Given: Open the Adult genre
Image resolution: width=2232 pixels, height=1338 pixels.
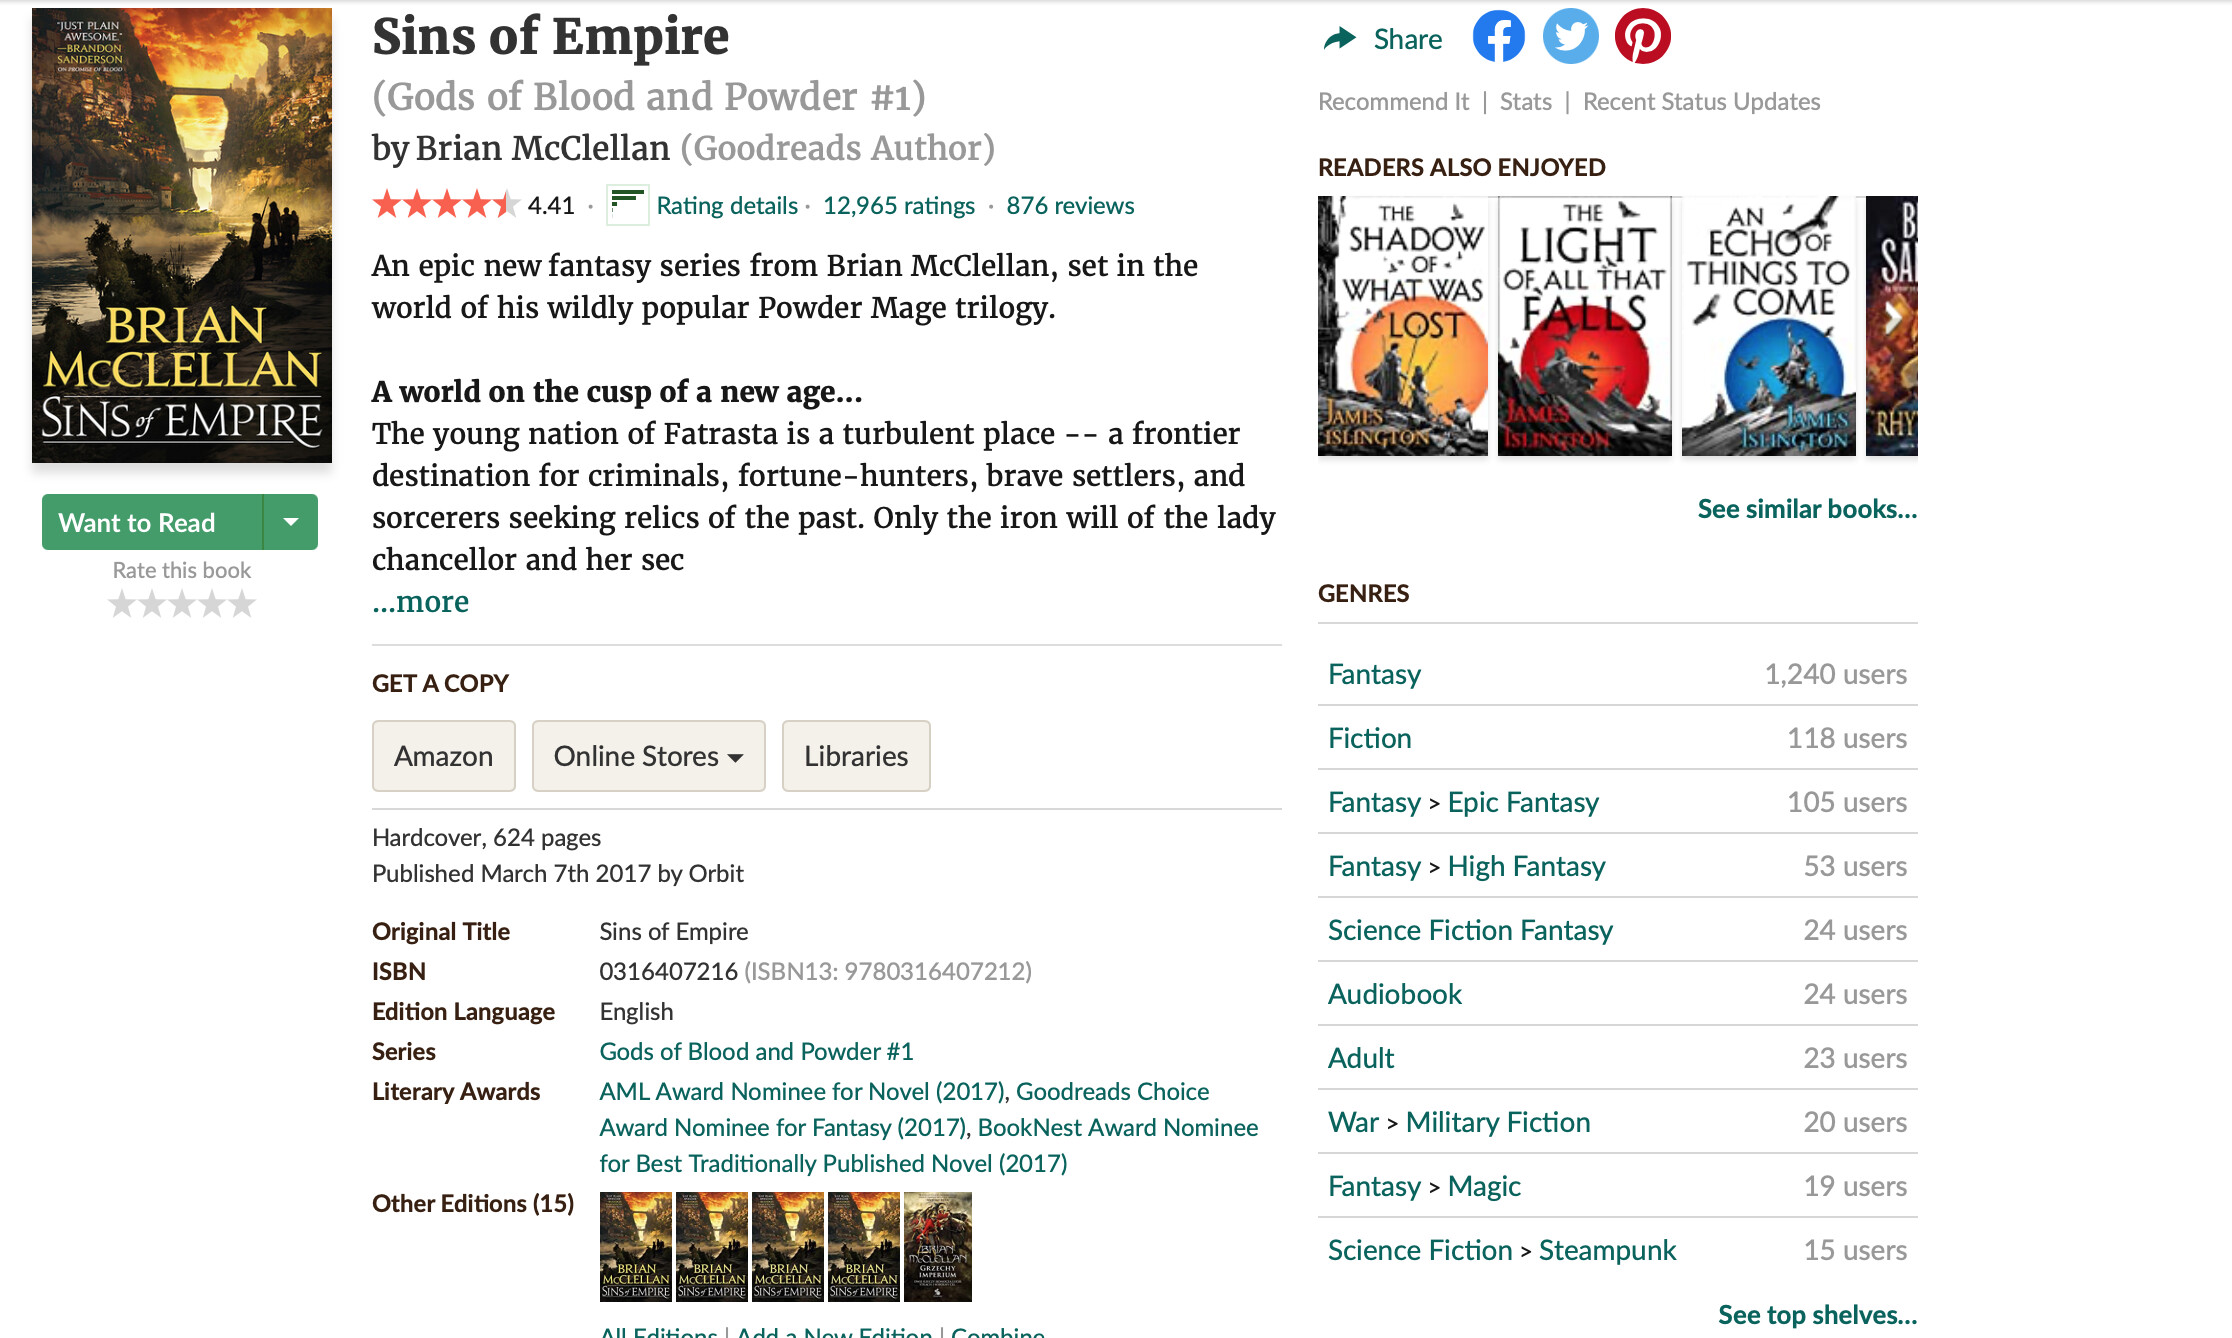Looking at the screenshot, I should click(1360, 1058).
